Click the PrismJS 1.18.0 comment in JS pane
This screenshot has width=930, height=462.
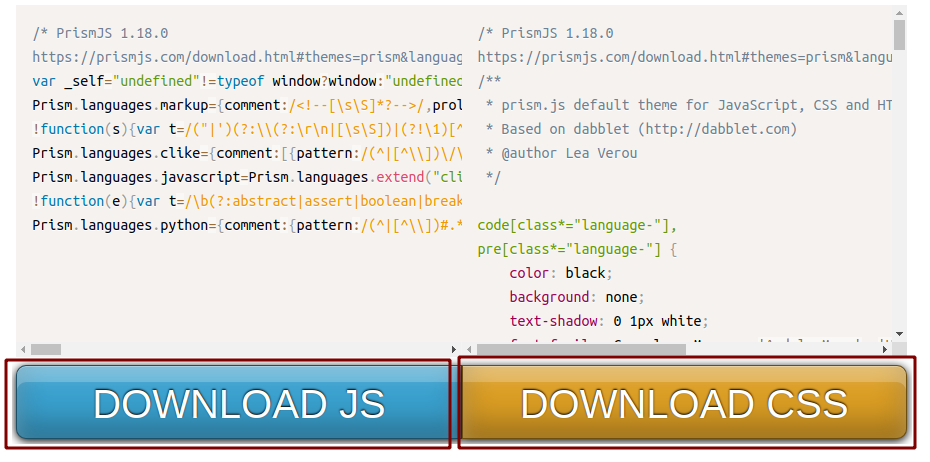pos(100,33)
